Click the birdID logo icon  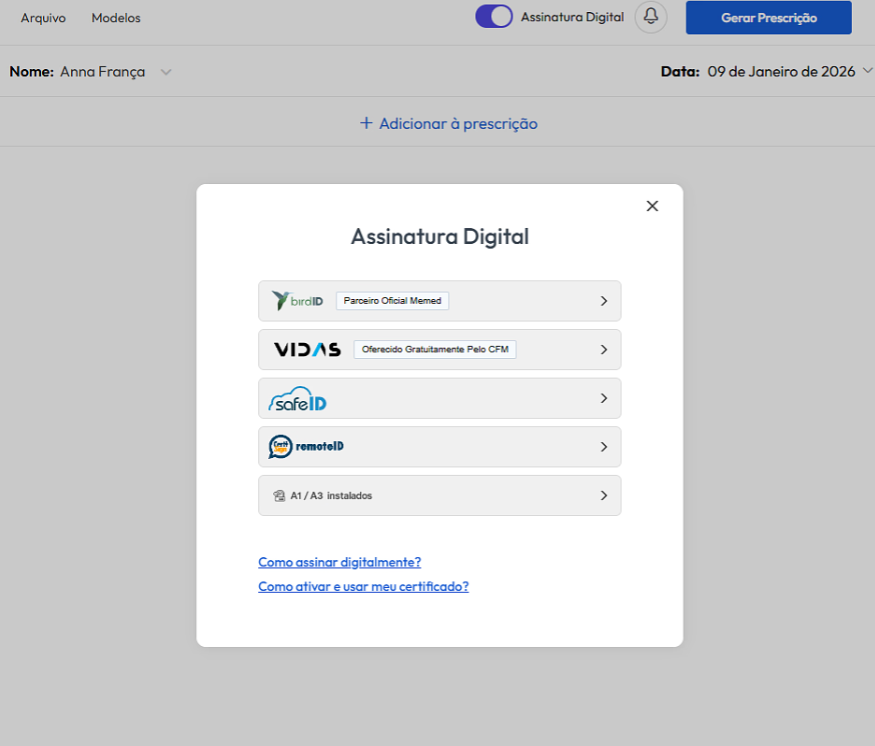[297, 300]
